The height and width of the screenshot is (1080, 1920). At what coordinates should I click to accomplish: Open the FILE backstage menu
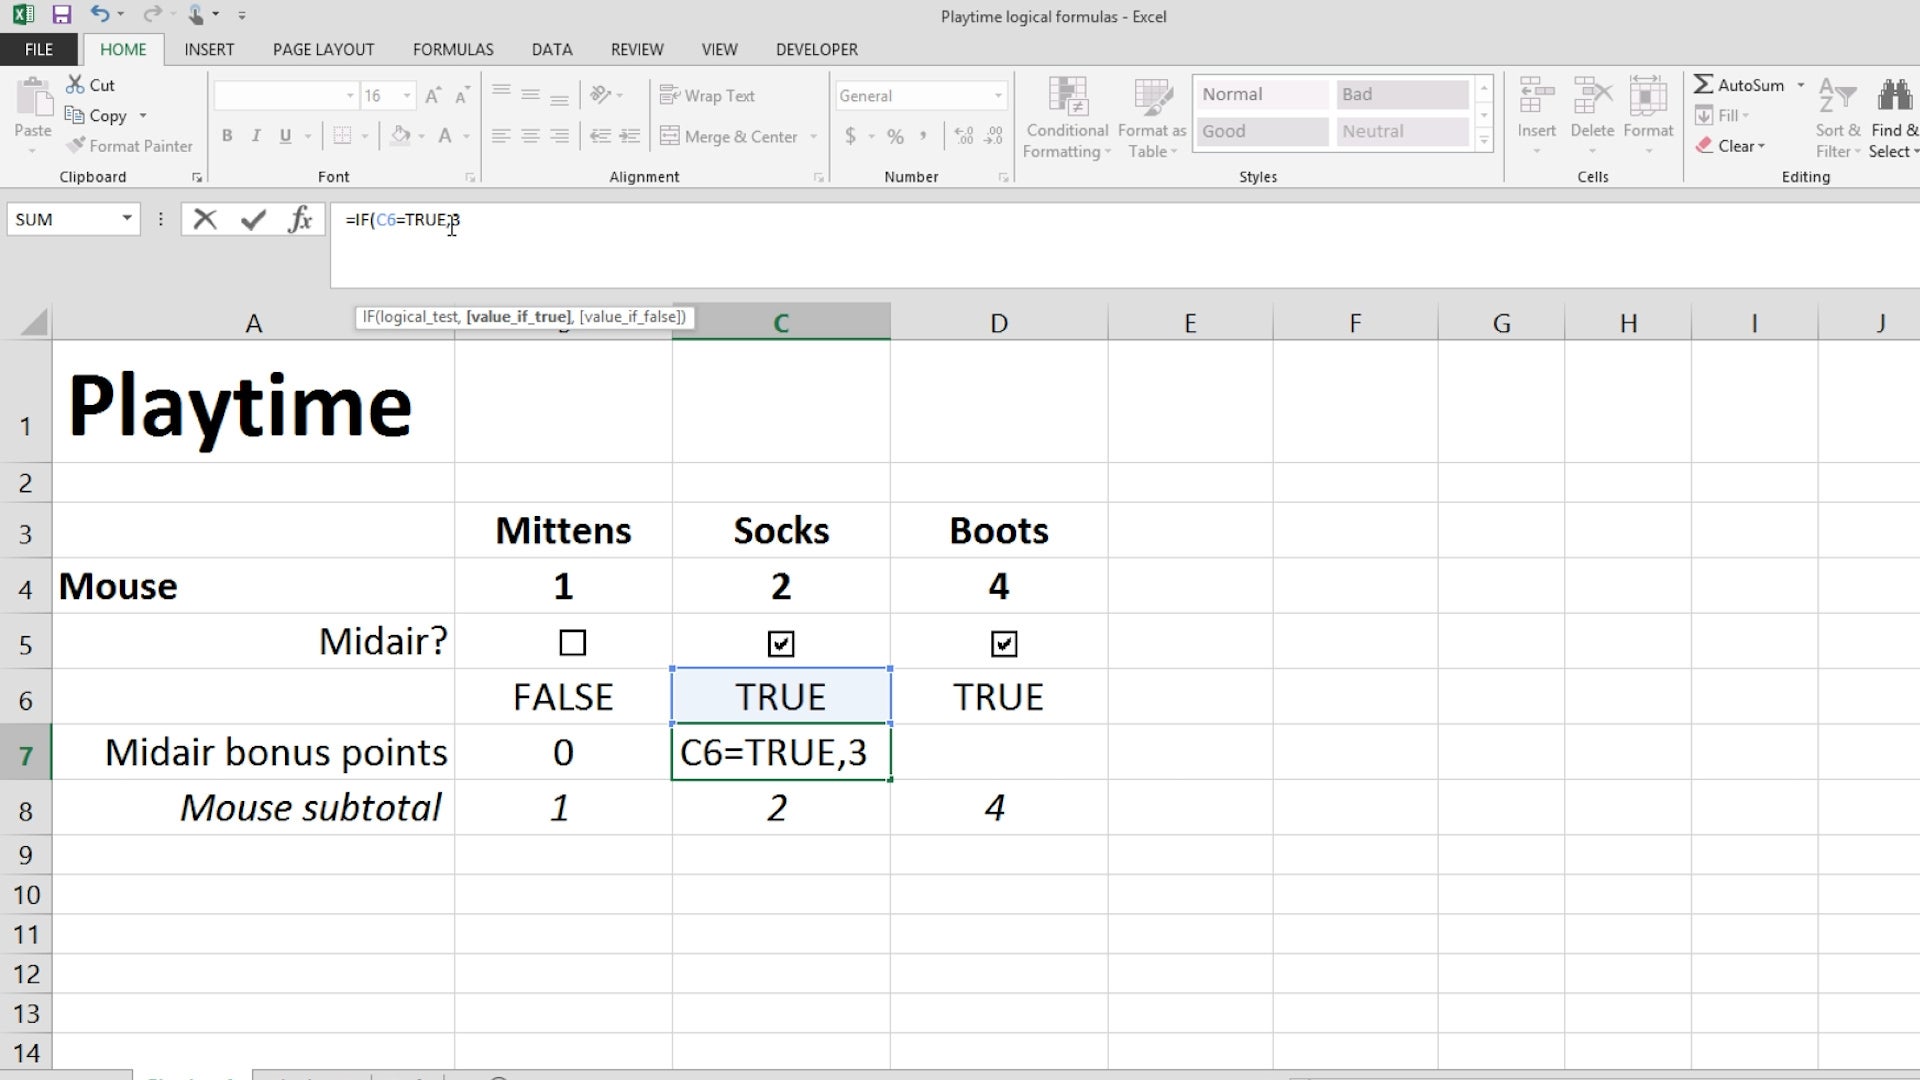(39, 49)
